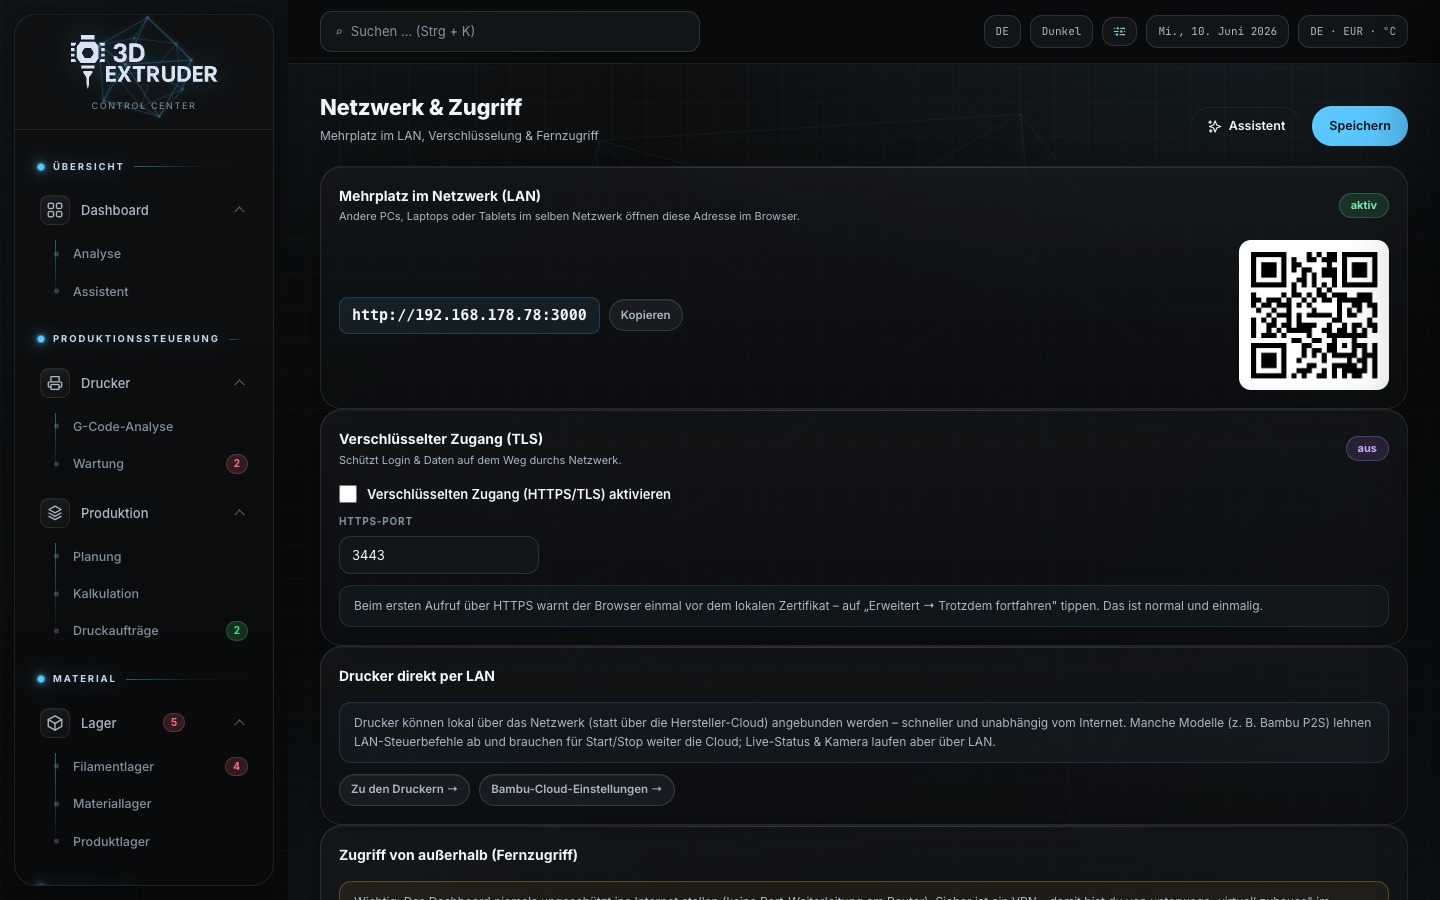Click the http://192.168.178.78:3000 address
The image size is (1440, 900).
[469, 315]
